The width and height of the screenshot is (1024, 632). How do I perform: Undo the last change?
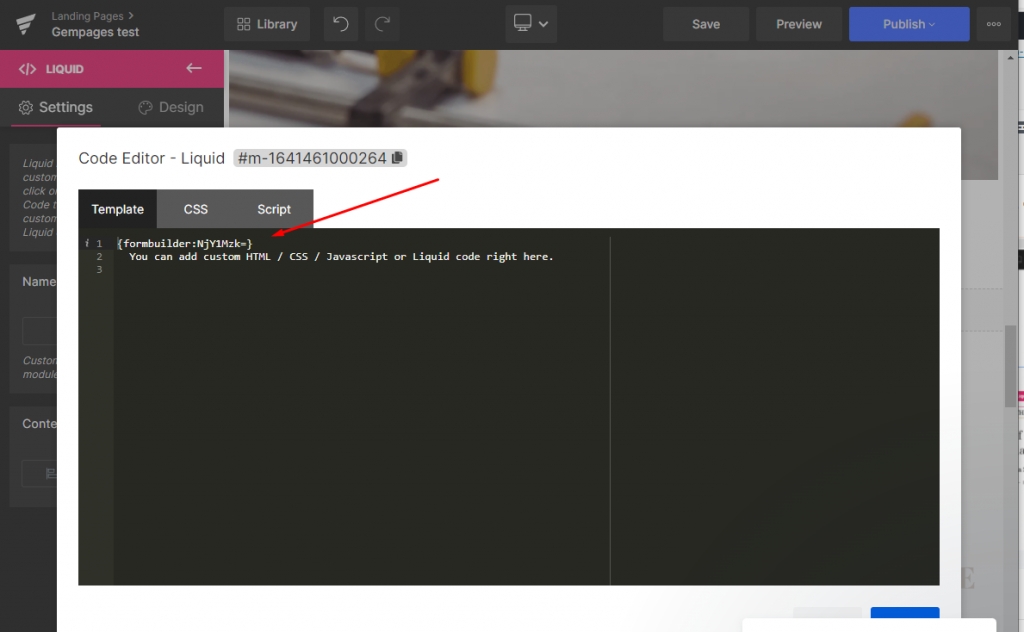(x=341, y=24)
